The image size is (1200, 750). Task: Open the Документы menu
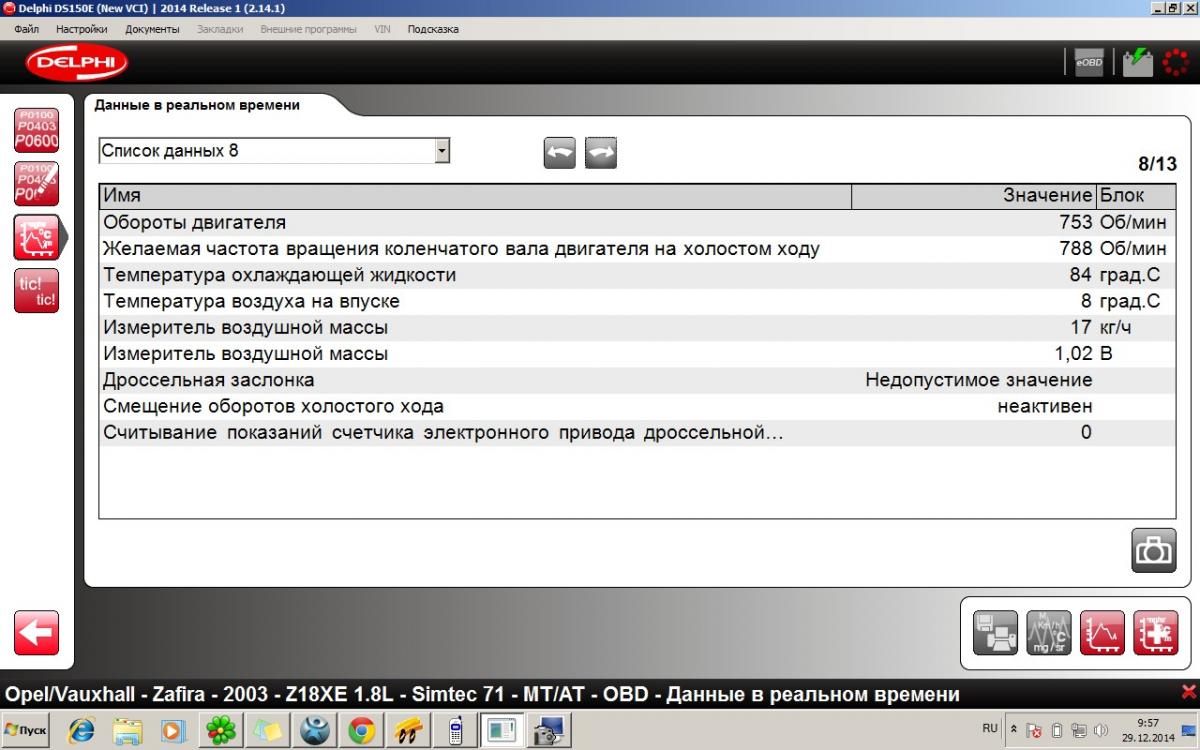[152, 29]
